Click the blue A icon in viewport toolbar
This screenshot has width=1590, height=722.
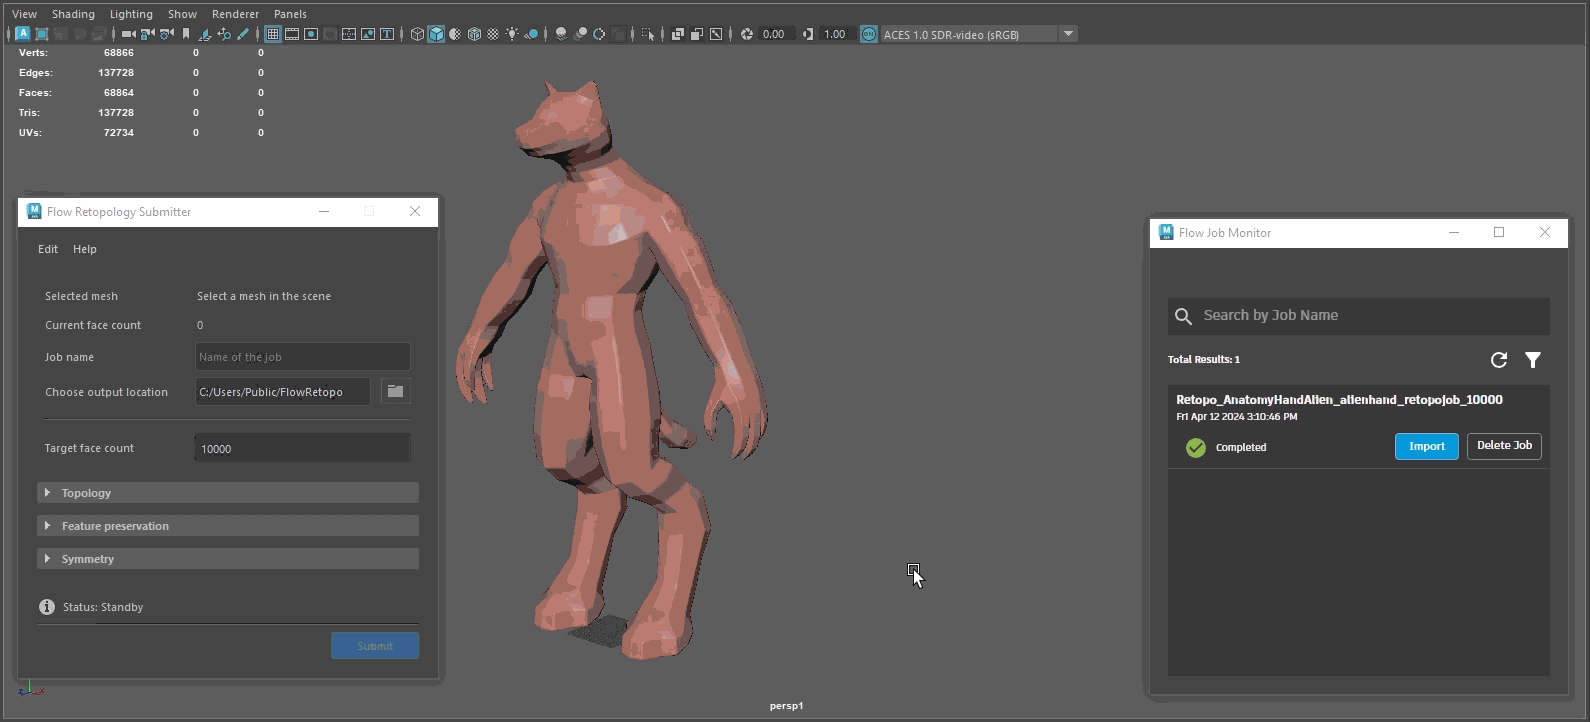[x=23, y=34]
